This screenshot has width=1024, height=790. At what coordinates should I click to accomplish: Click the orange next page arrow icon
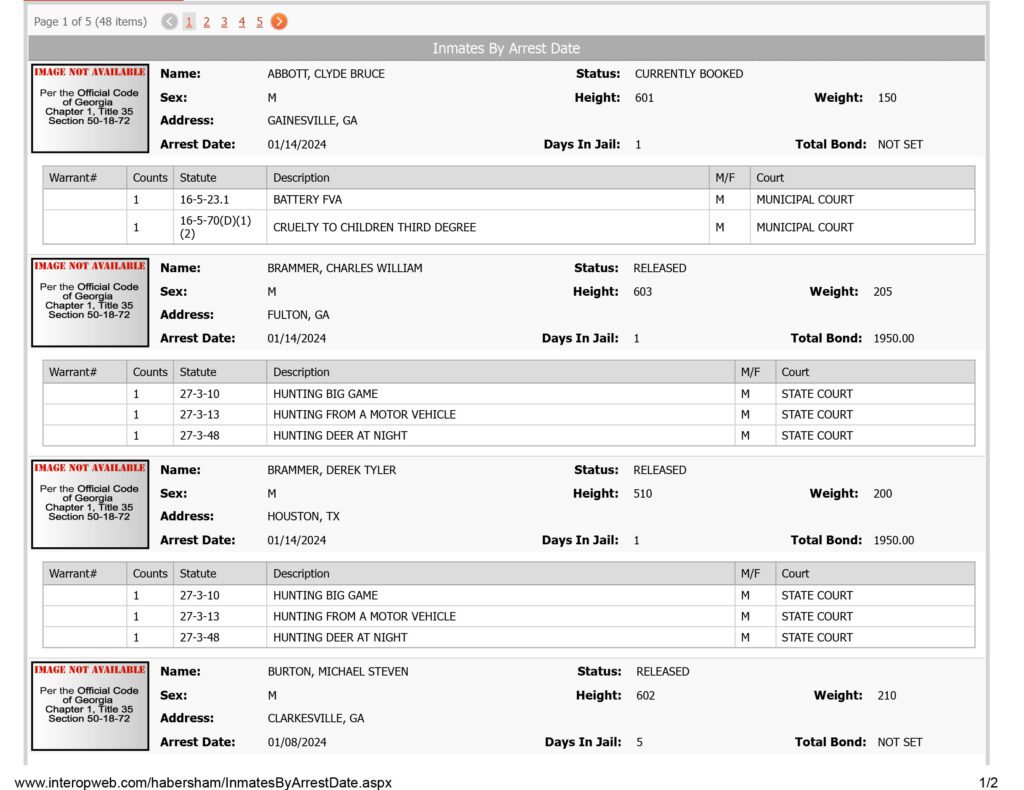tap(279, 22)
